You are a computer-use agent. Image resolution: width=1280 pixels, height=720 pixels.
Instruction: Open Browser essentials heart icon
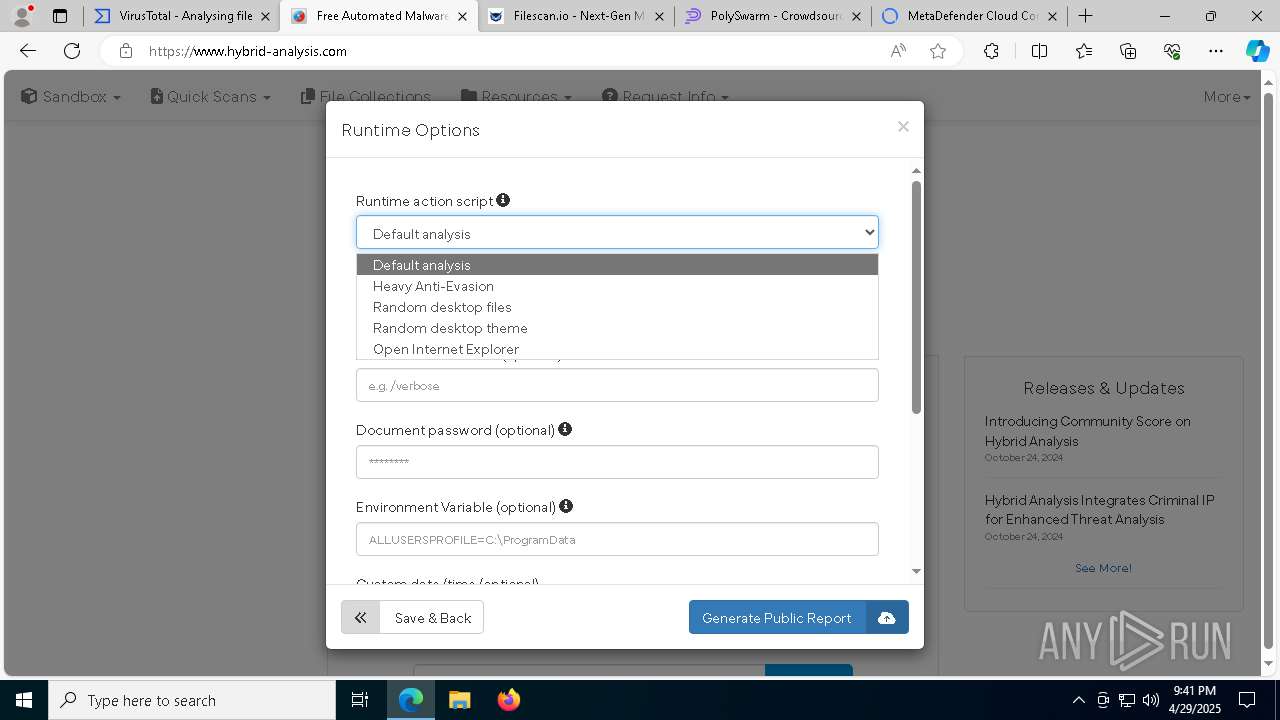[1172, 51]
